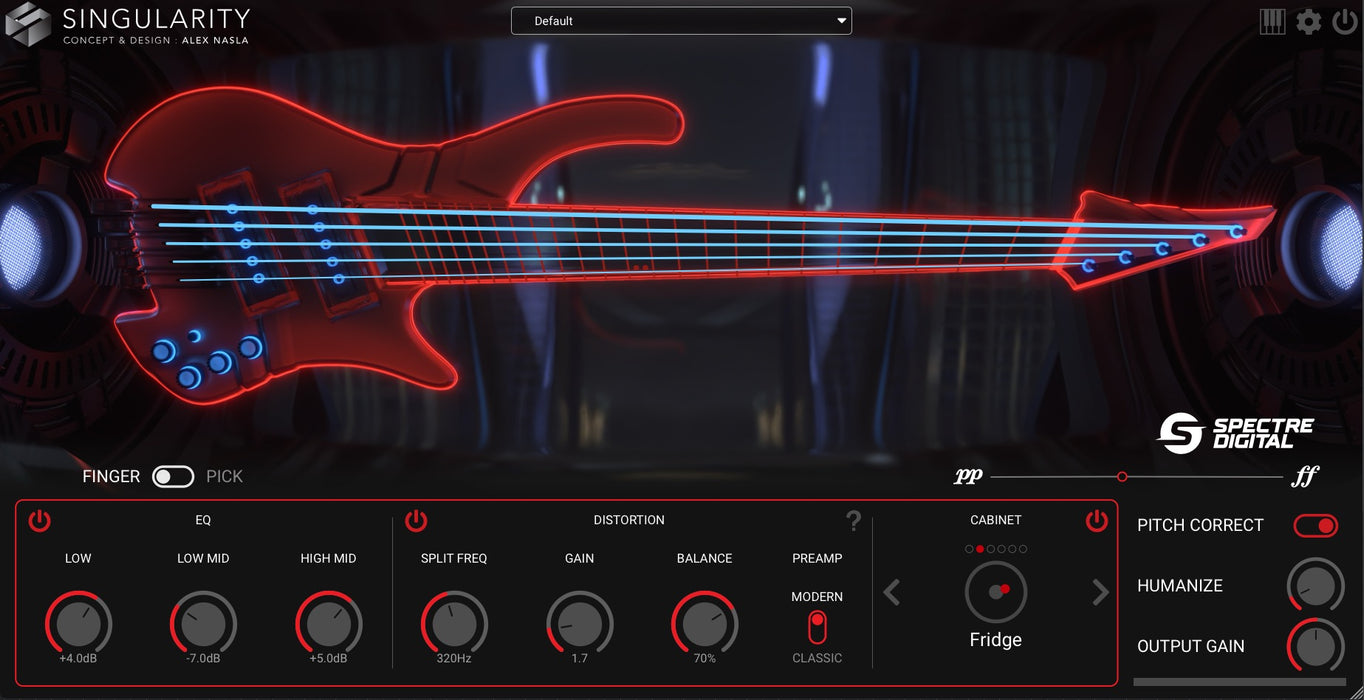
Task: Open the settings gear
Action: pos(1308,21)
